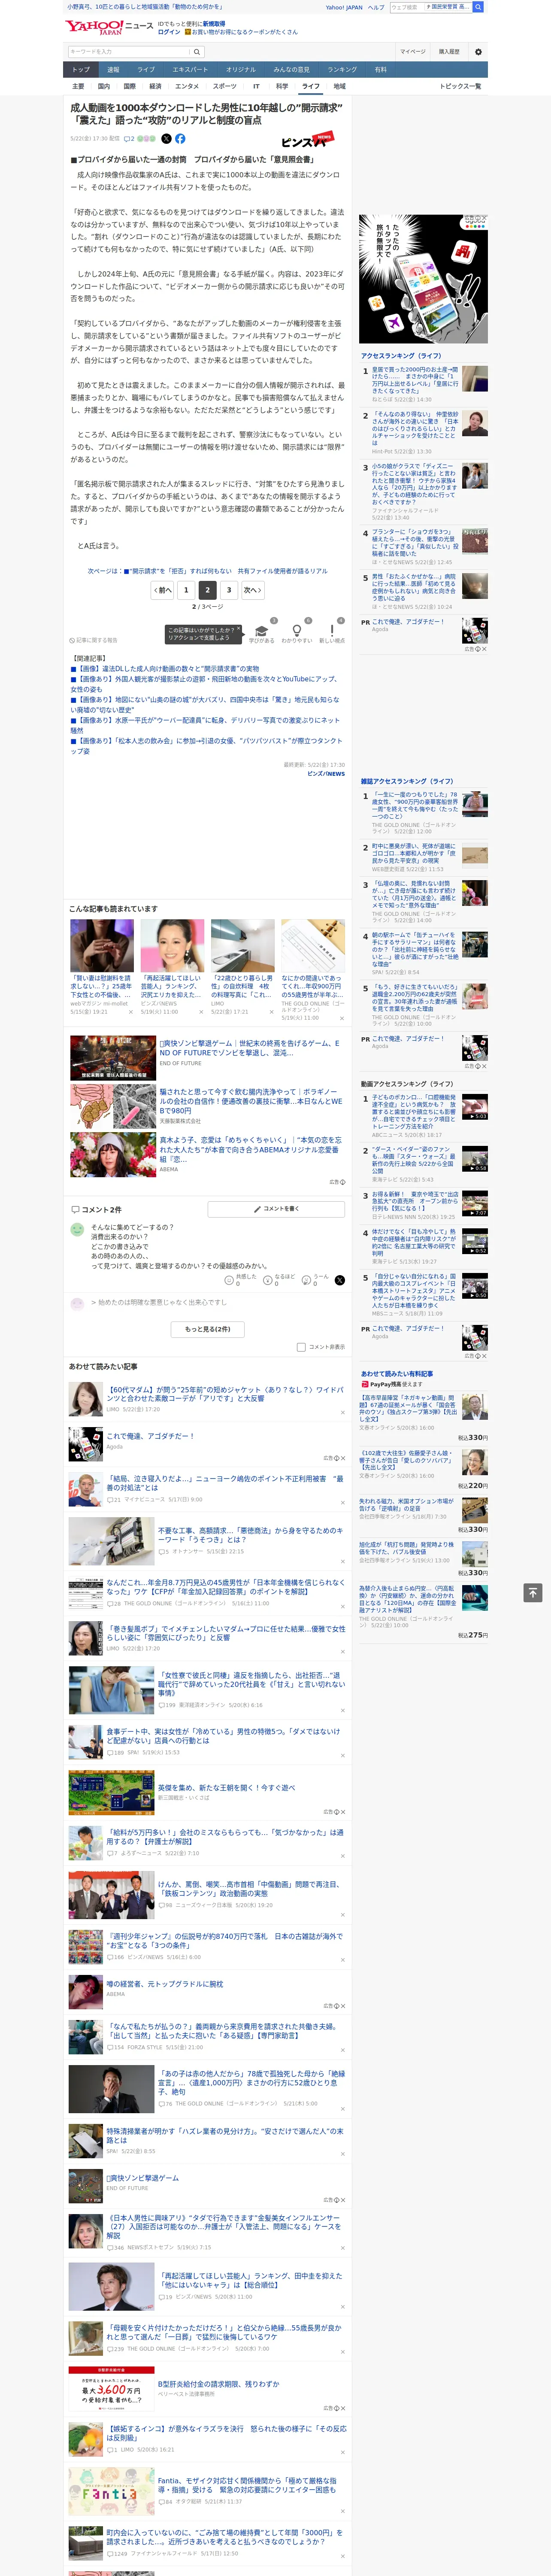Open the comment count icon under headline
This screenshot has height=2576, width=551.
[x=129, y=139]
